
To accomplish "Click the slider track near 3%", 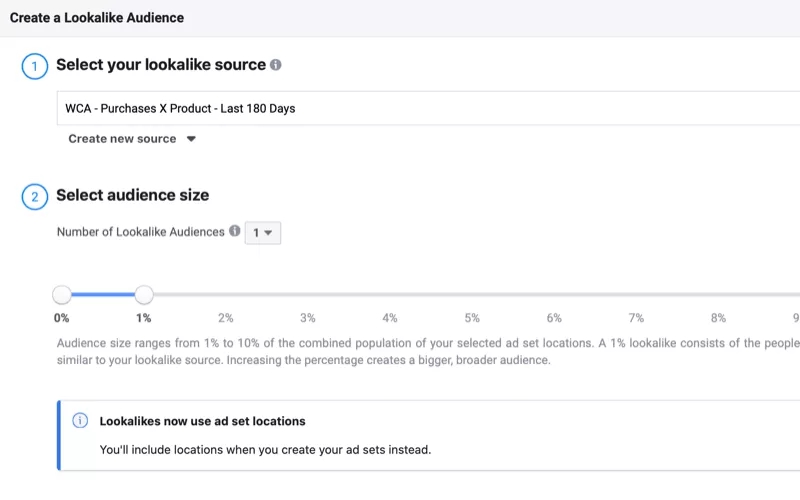I will click(x=308, y=294).
